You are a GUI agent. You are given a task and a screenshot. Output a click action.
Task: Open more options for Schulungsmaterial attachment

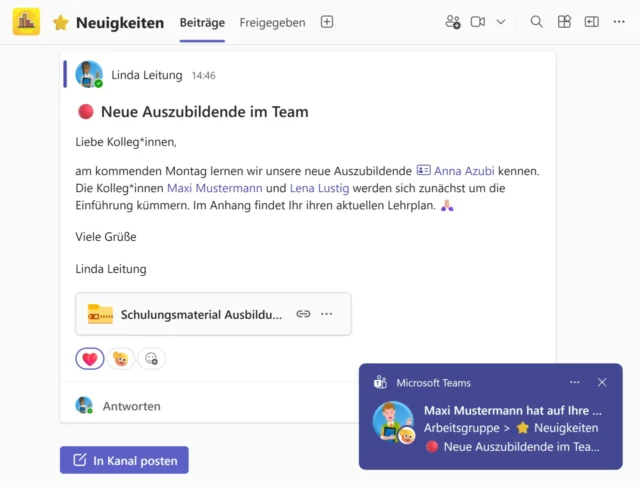click(x=327, y=314)
